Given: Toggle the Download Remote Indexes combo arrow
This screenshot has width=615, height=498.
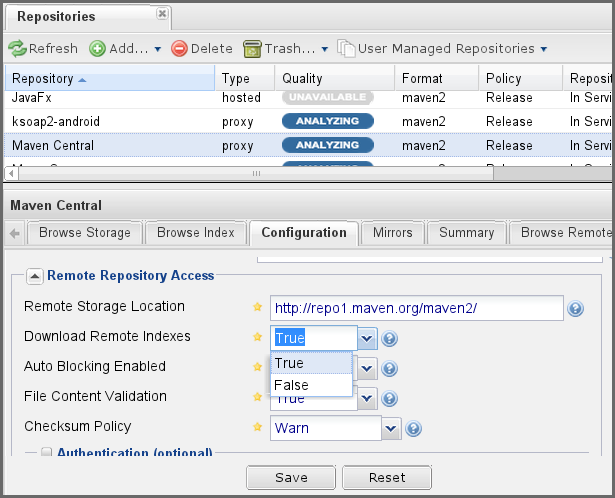Looking at the screenshot, I should (367, 338).
